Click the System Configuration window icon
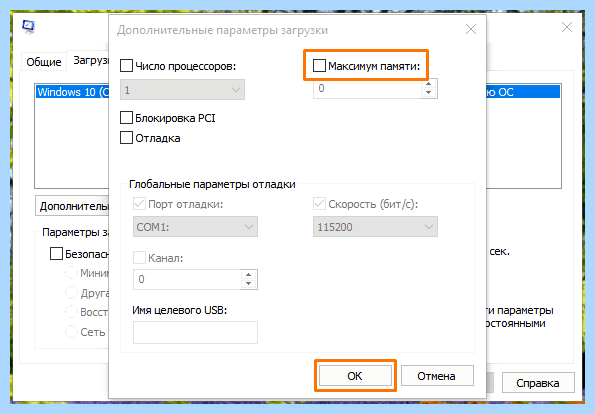Image resolution: width=595 pixels, height=414 pixels. 28,27
